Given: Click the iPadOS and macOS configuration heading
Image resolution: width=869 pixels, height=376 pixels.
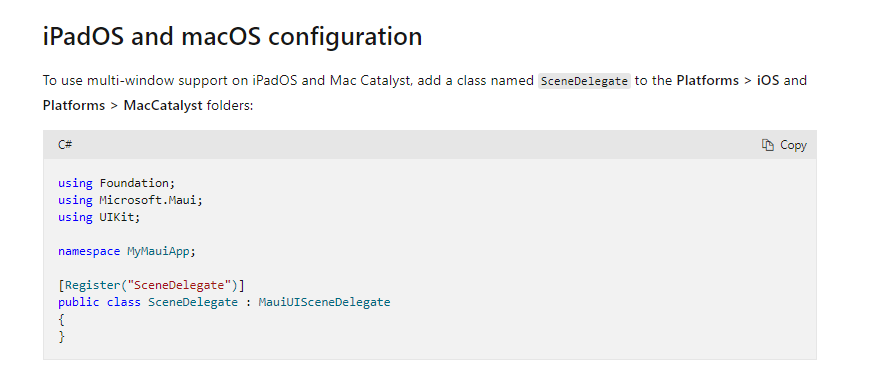Looking at the screenshot, I should click(x=232, y=37).
